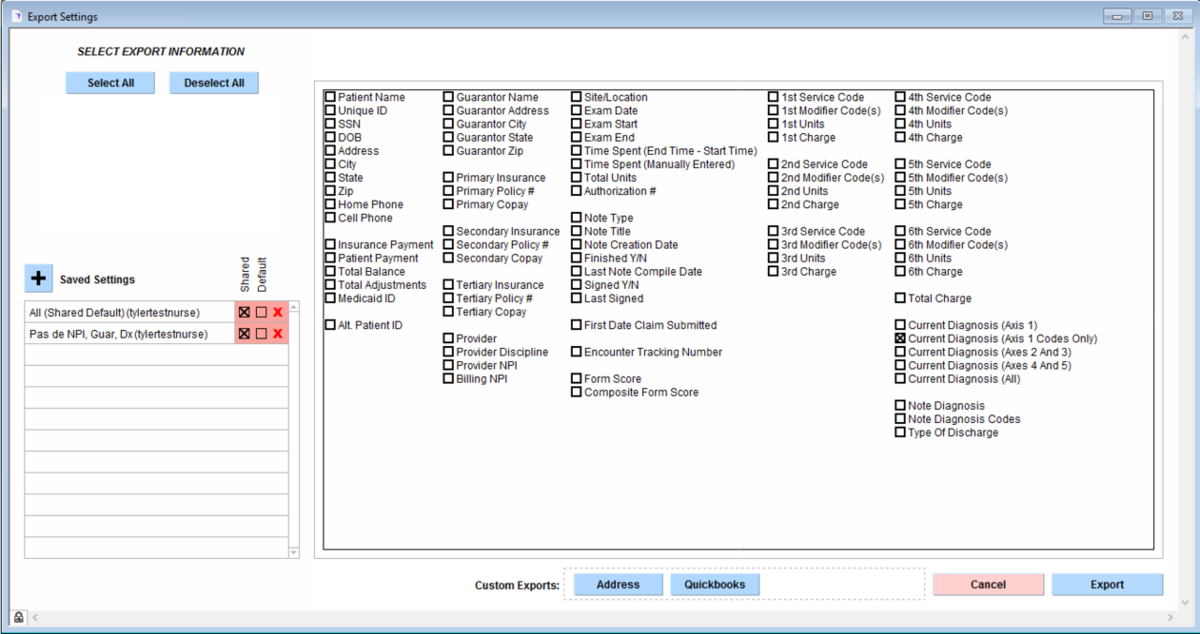
Task: Choose the Quickbooks custom export
Action: (x=714, y=584)
